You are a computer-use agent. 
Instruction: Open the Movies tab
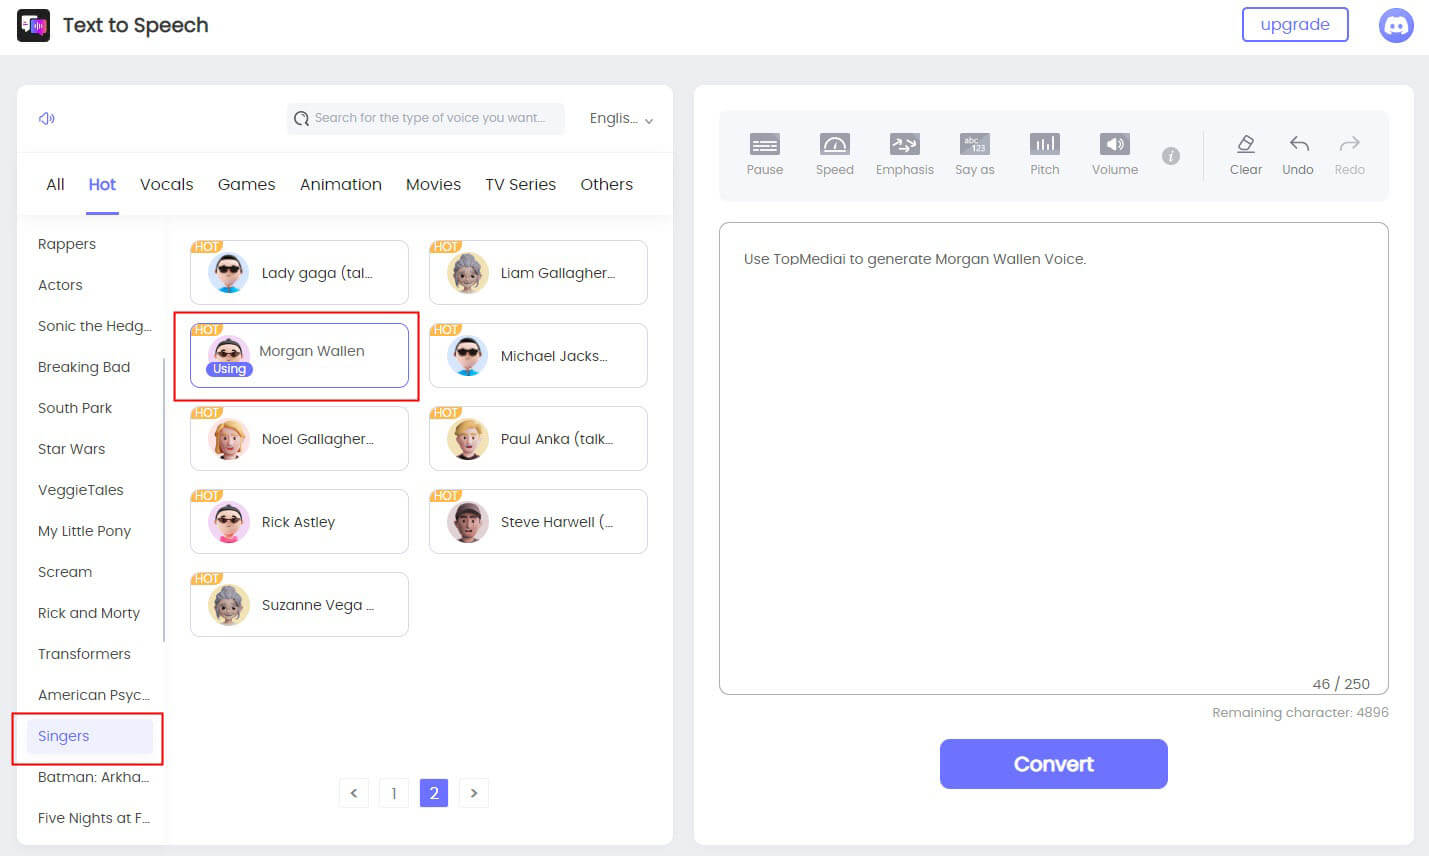click(433, 184)
